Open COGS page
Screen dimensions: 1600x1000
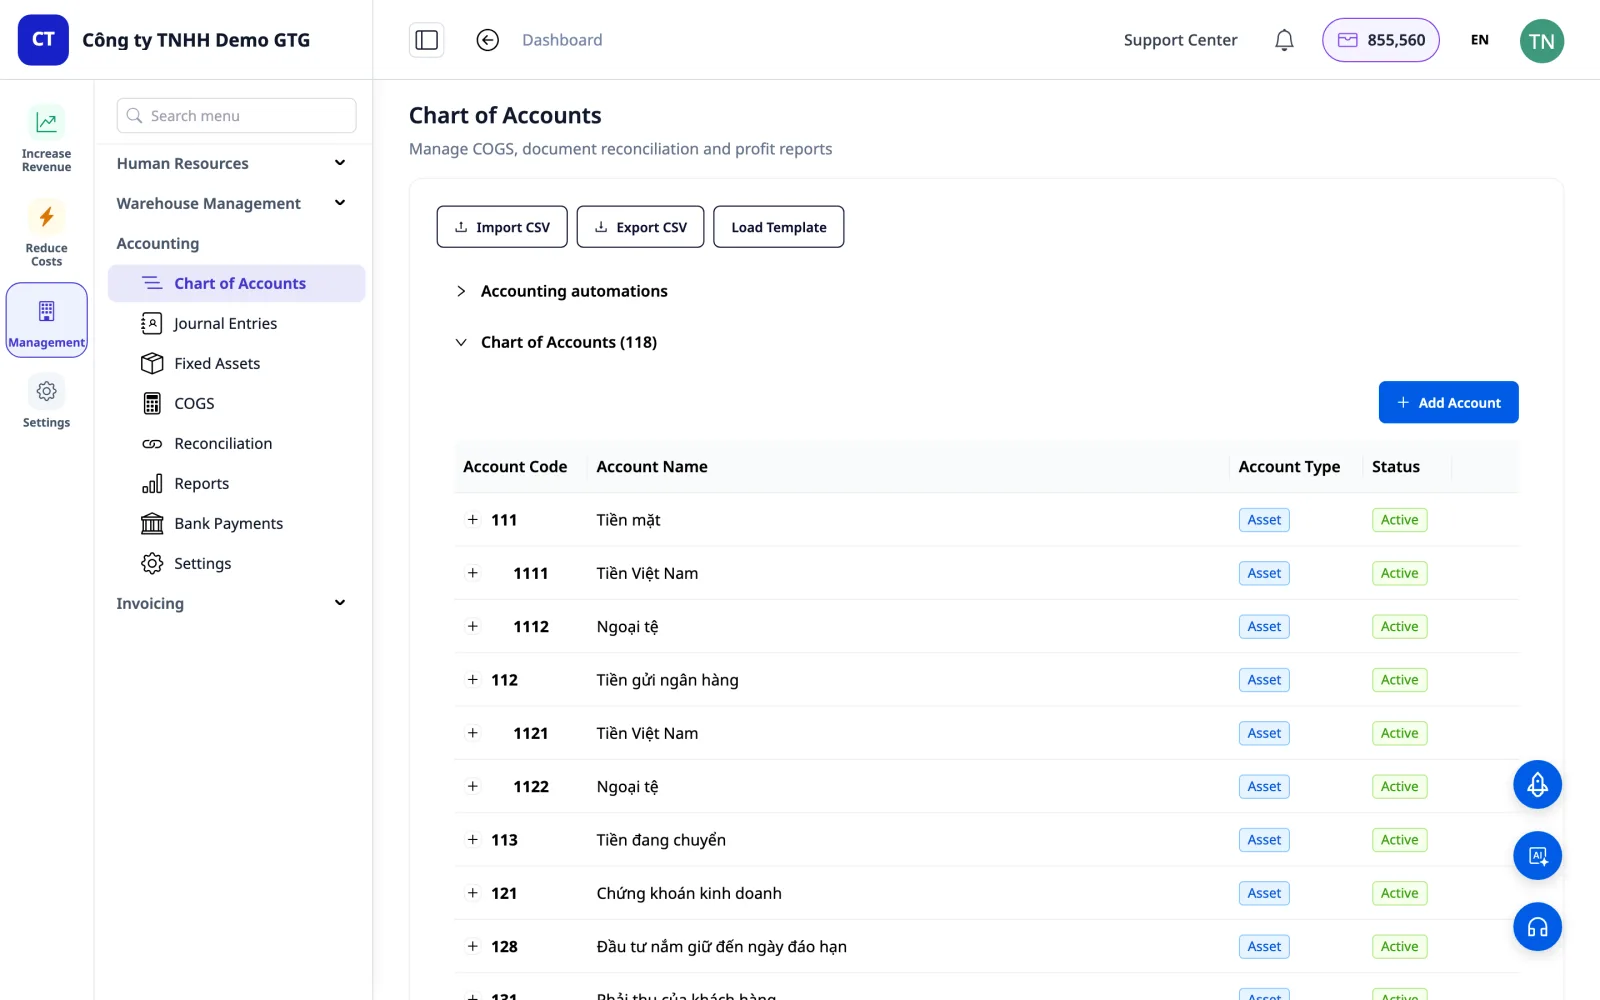click(x=236, y=403)
